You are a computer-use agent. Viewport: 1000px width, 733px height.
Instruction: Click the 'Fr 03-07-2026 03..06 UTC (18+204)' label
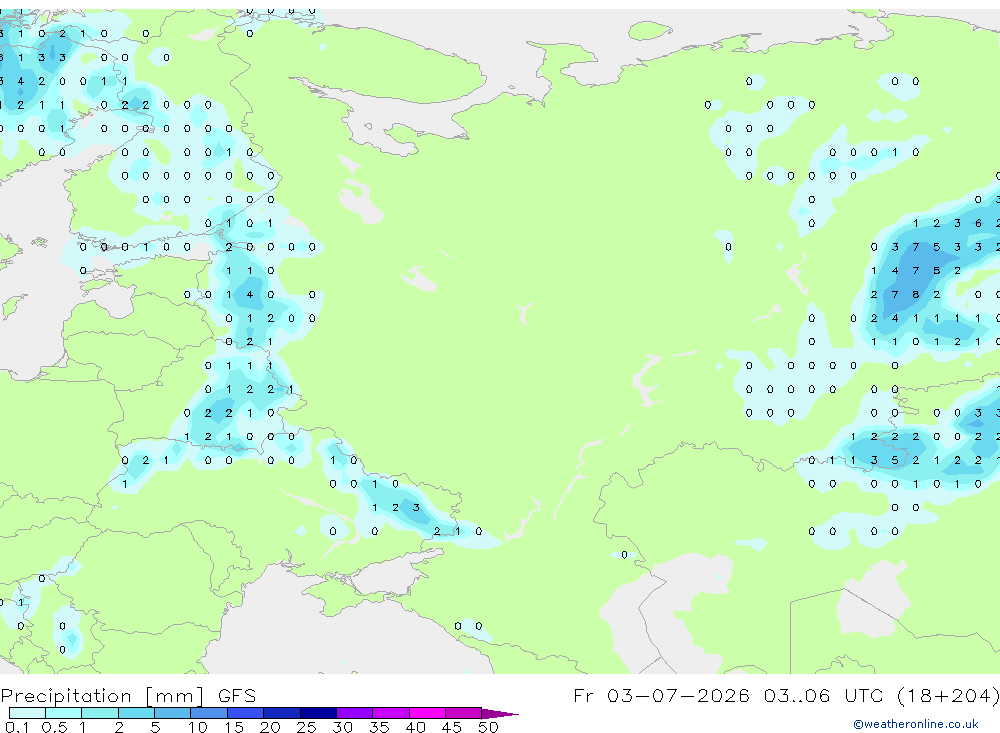click(x=786, y=695)
